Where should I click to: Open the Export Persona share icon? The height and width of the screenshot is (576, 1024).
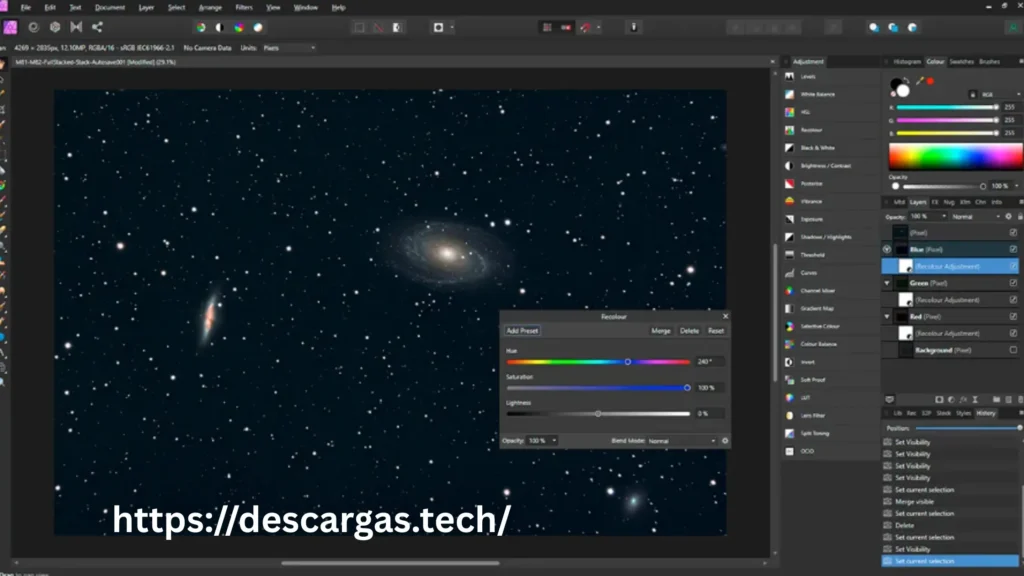point(97,27)
